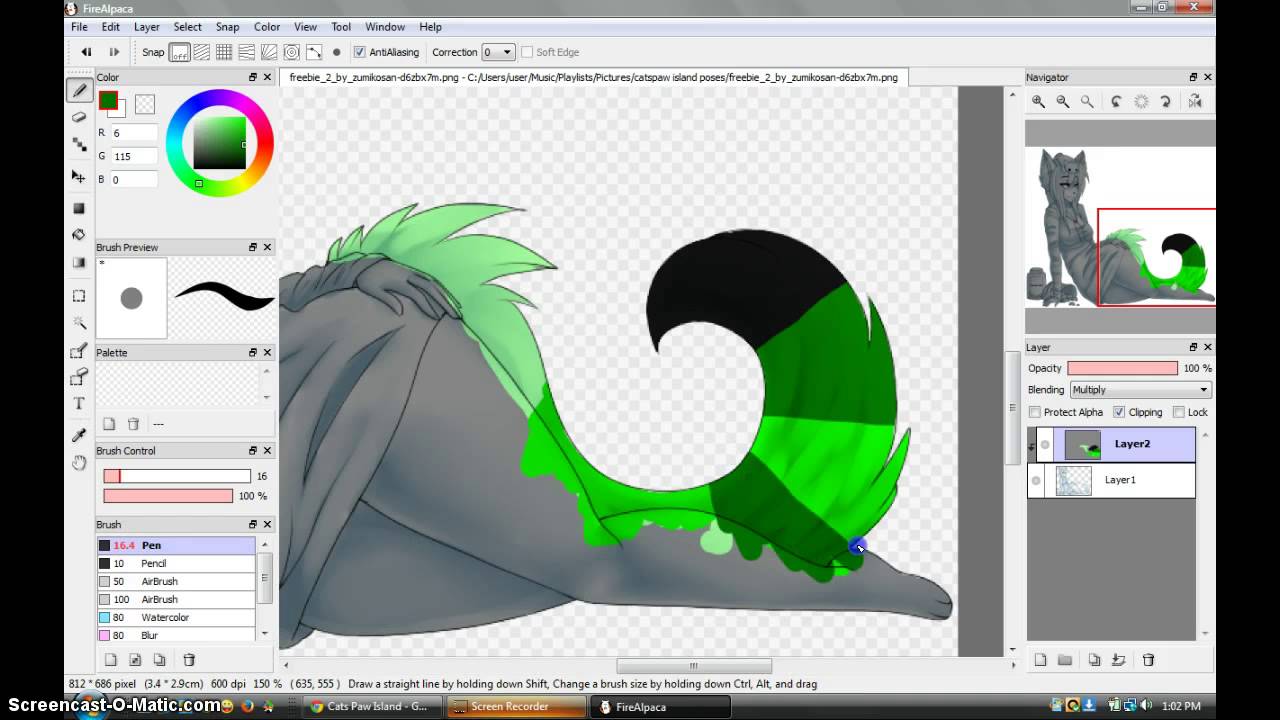The height and width of the screenshot is (720, 1280).
Task: Select the Pencil brush in the list
Action: coord(177,563)
